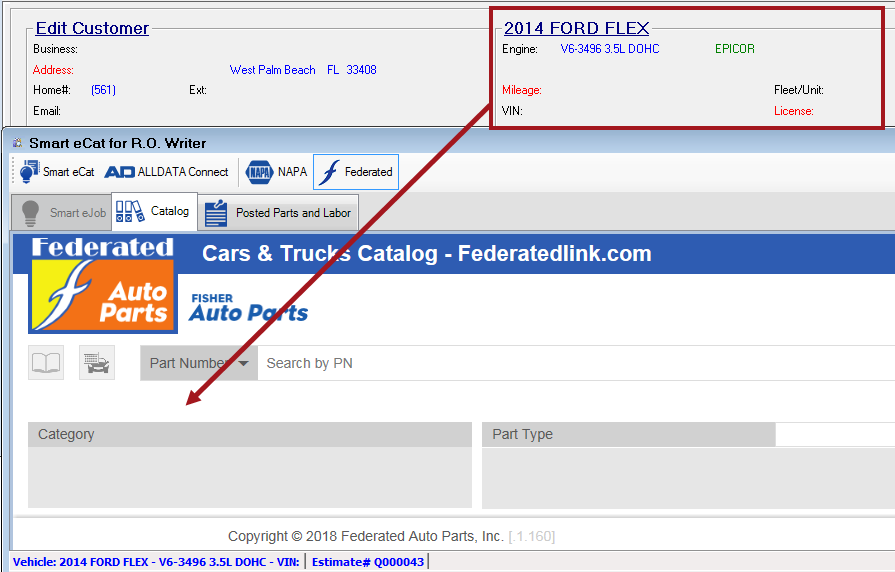The height and width of the screenshot is (572, 895).
Task: Click the vehicle selection car icon
Action: [96, 362]
